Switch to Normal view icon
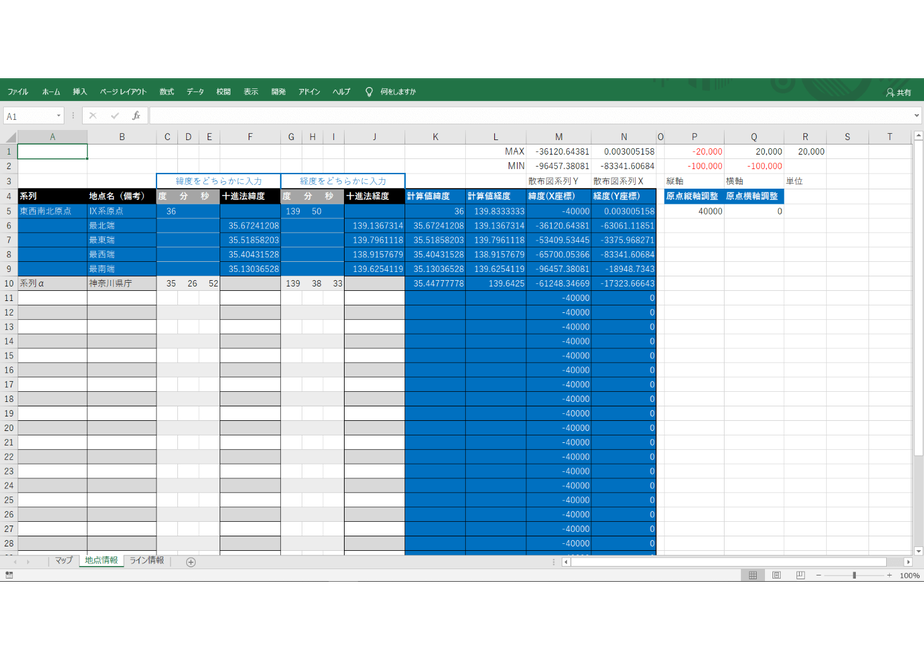This screenshot has height=660, width=924. (x=753, y=575)
